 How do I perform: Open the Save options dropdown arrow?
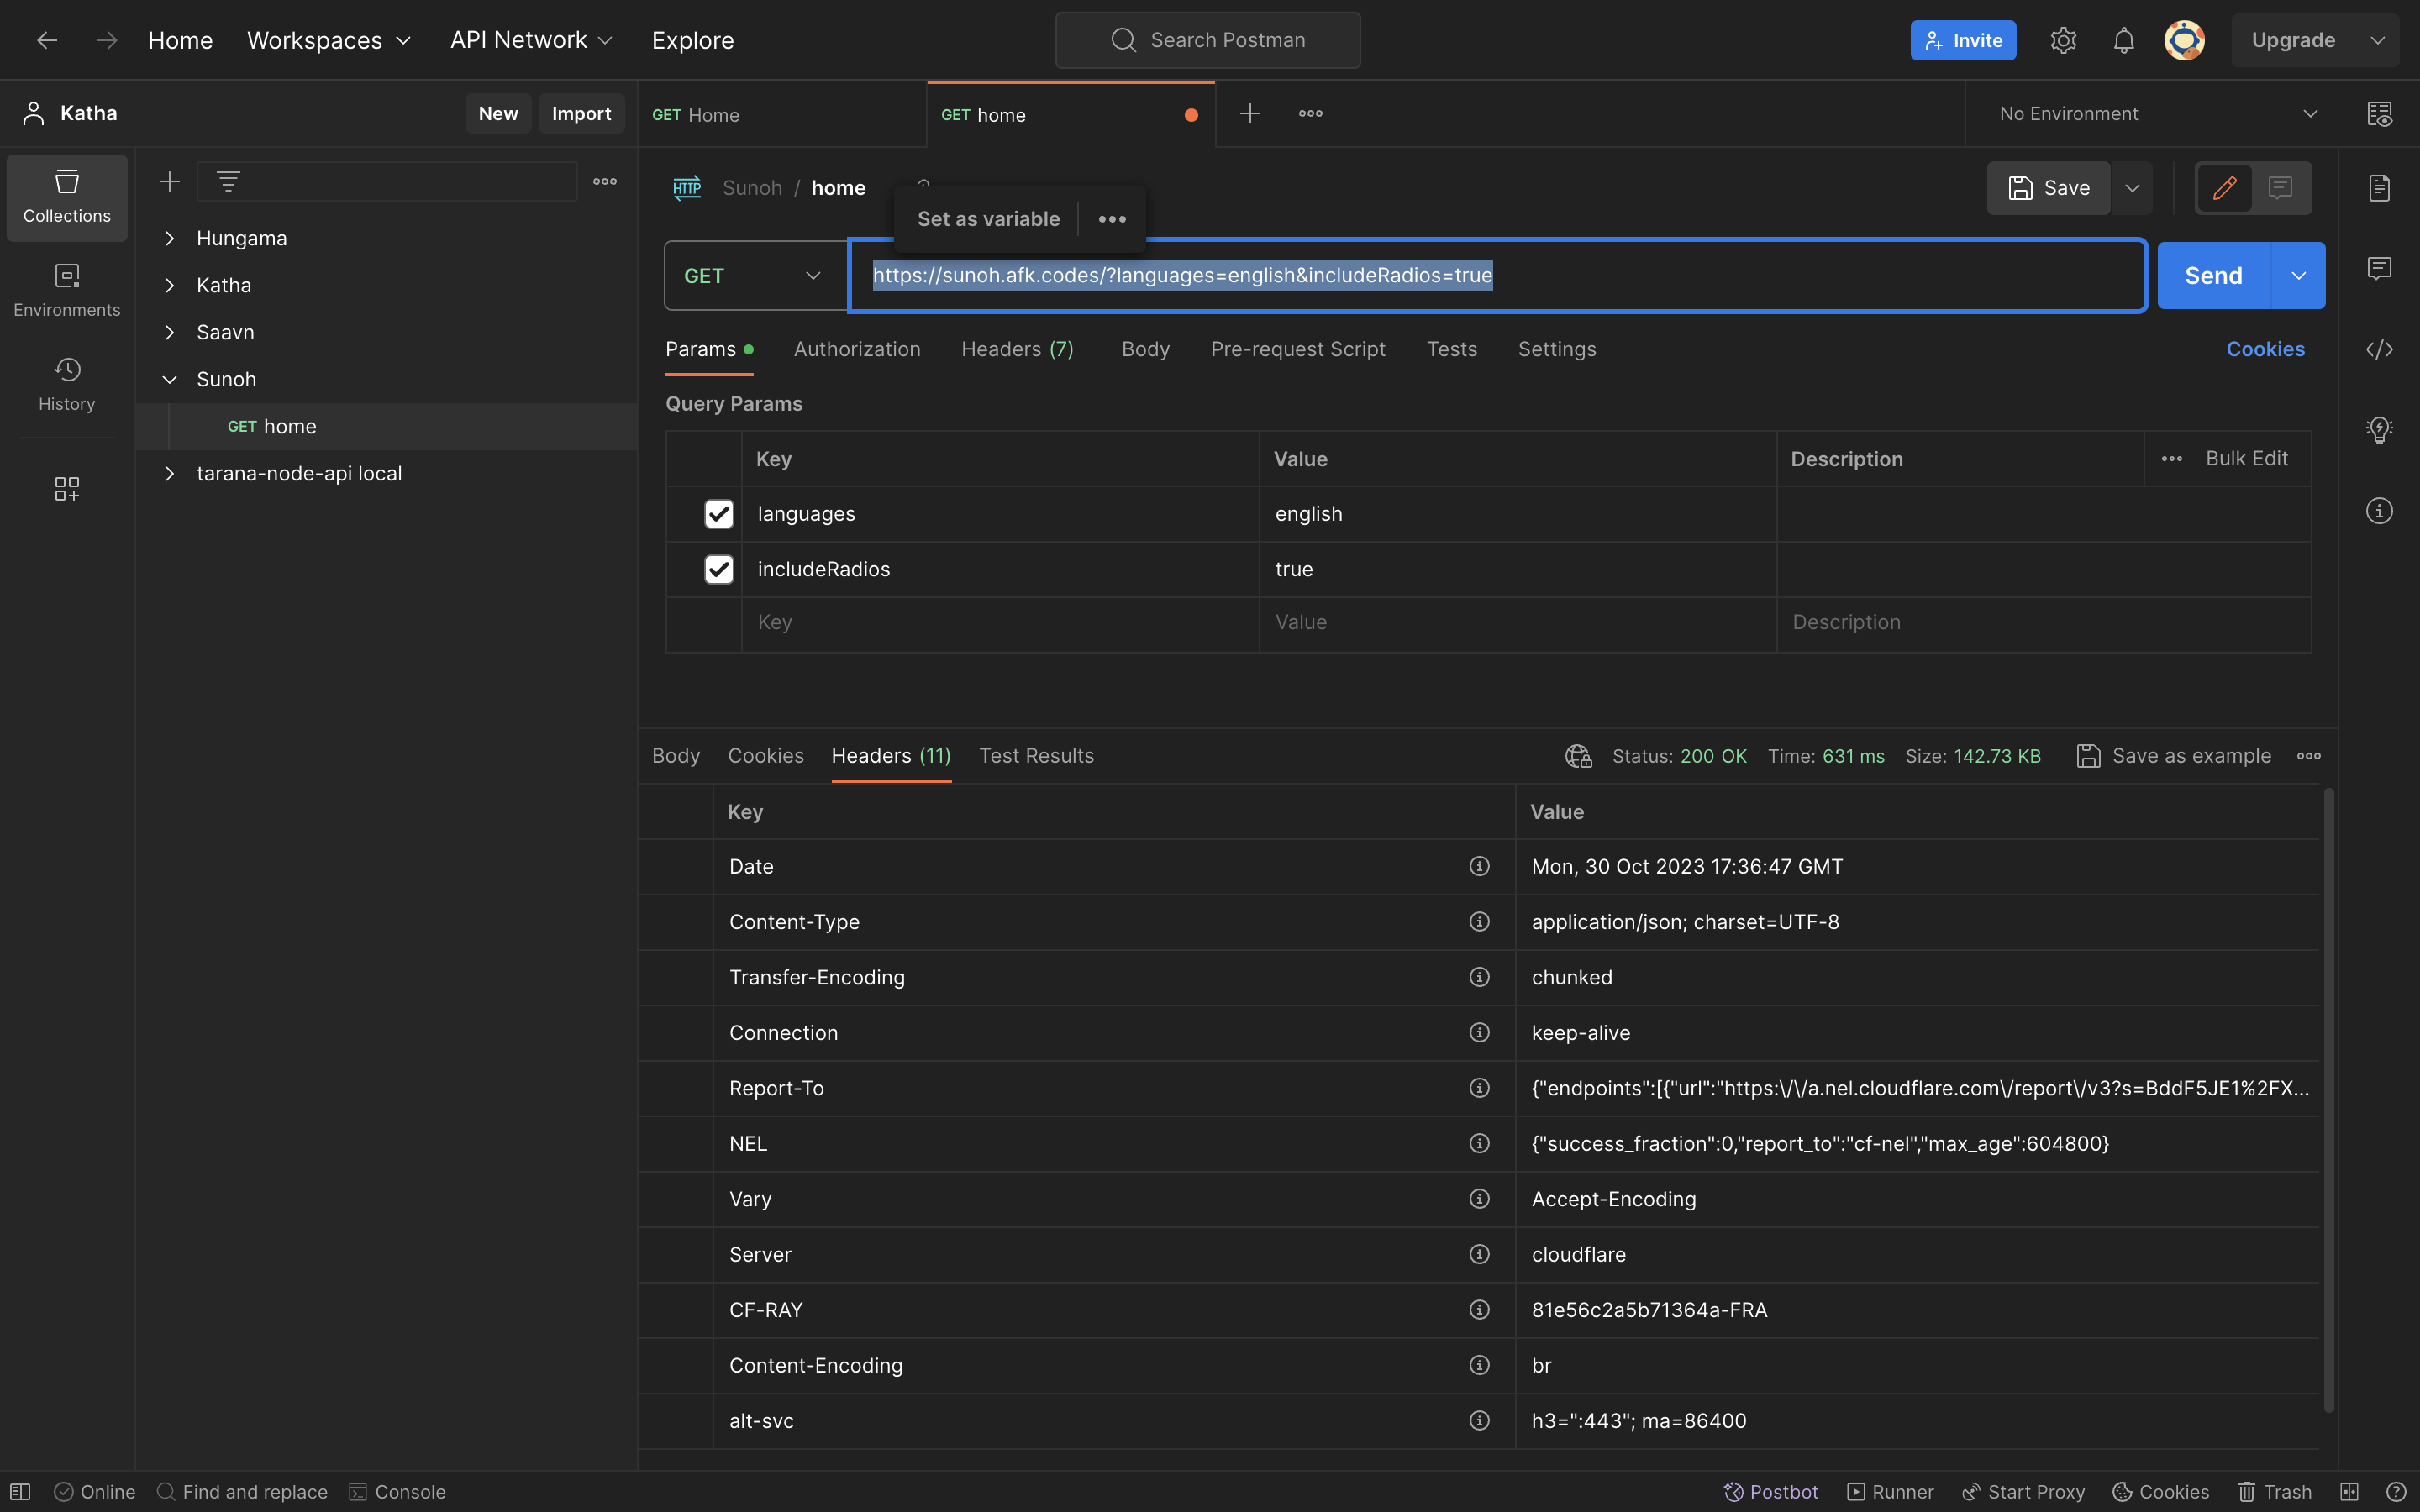2132,187
